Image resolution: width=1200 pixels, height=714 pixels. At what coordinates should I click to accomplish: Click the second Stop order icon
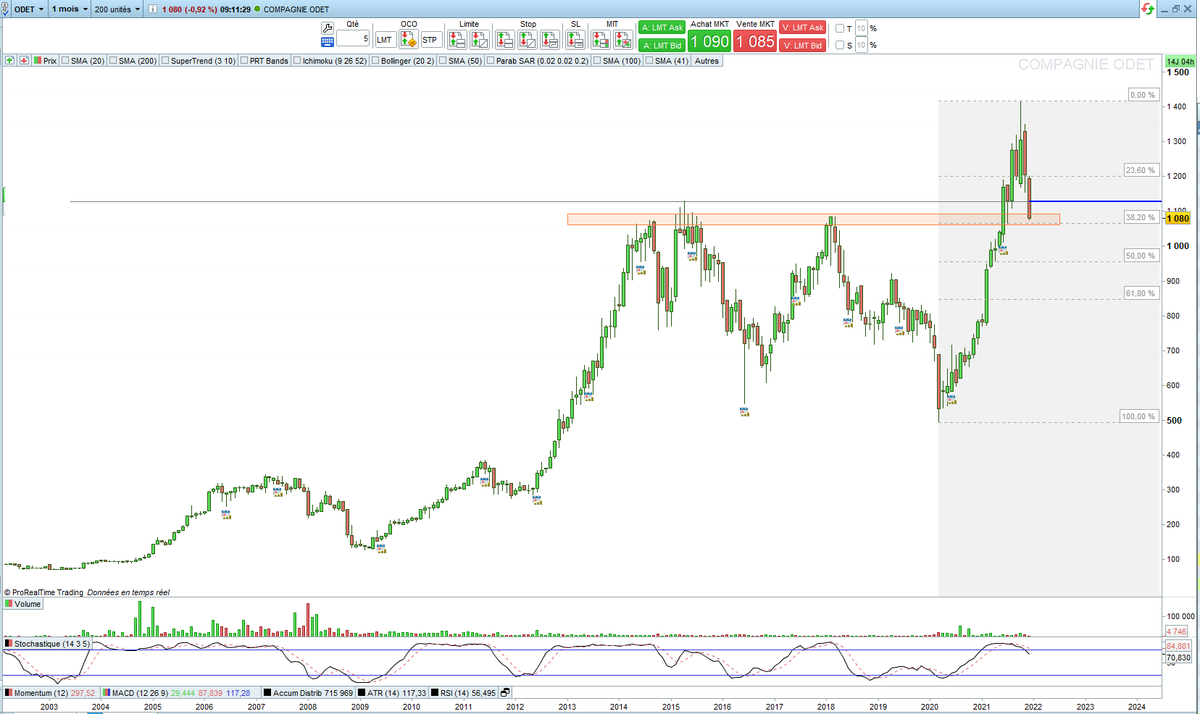tap(527, 40)
